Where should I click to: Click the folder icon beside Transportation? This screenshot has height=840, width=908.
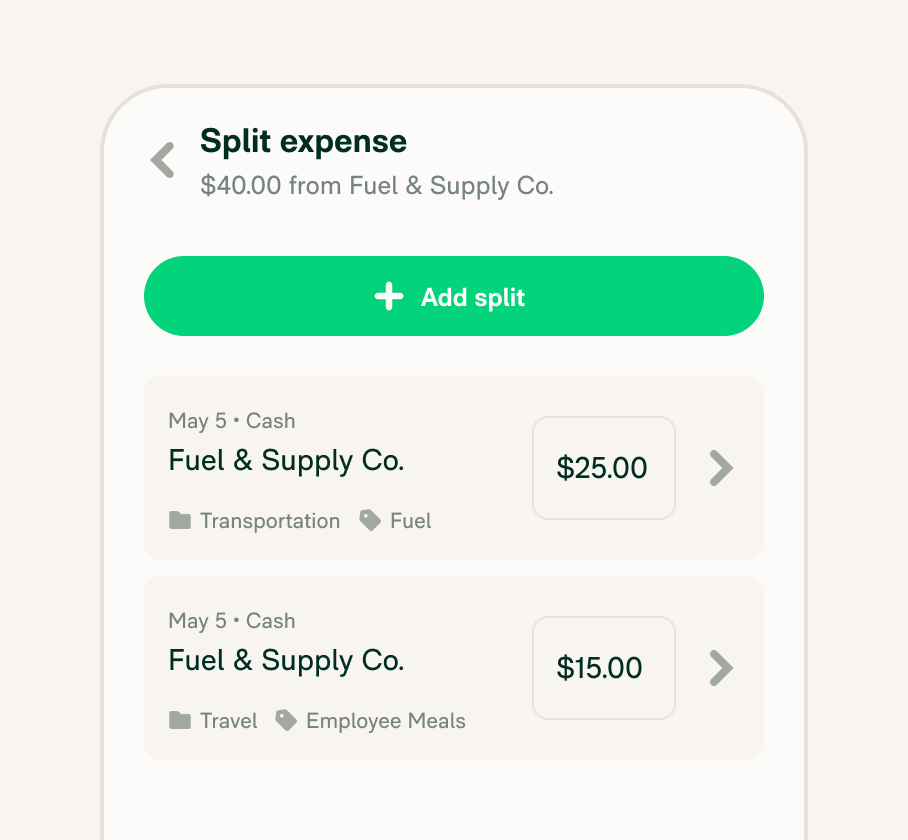pos(180,521)
